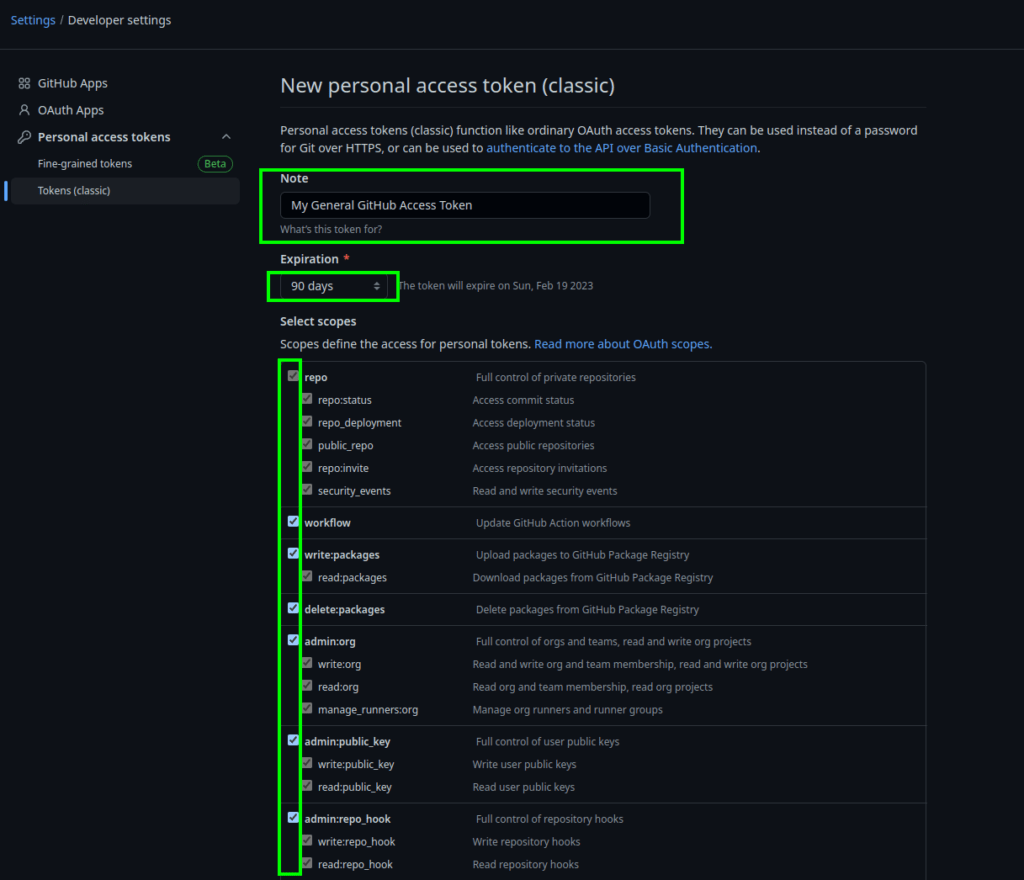Viewport: 1024px width, 880px height.
Task: Click the Developer settings breadcrumb text
Action: 120,20
